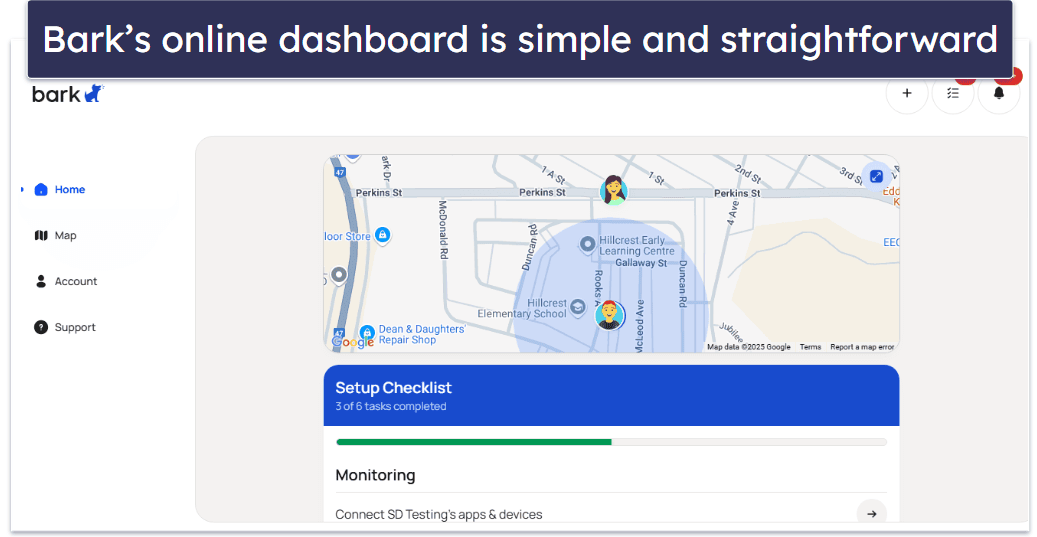The width and height of the screenshot is (1037, 537).
Task: Click the setup progress bar
Action: pos(611,442)
